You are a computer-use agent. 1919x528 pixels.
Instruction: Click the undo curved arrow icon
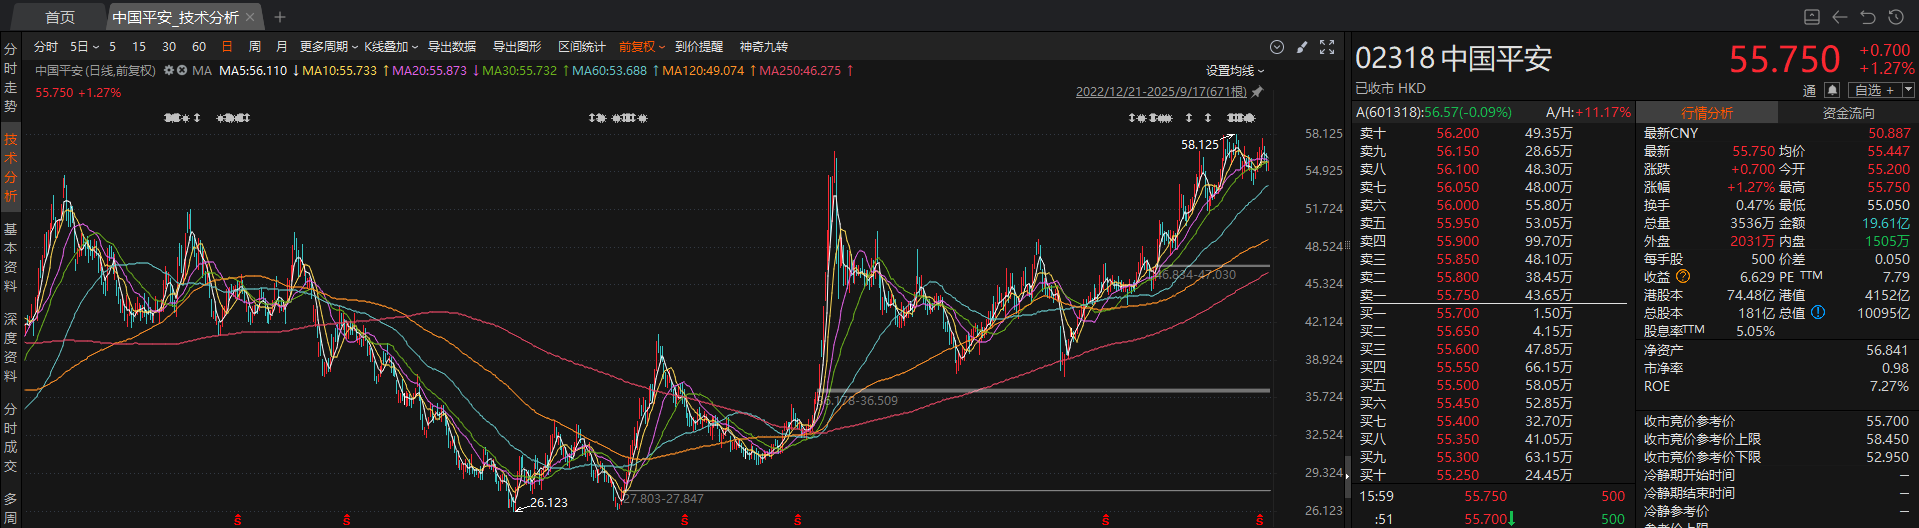coord(1868,17)
